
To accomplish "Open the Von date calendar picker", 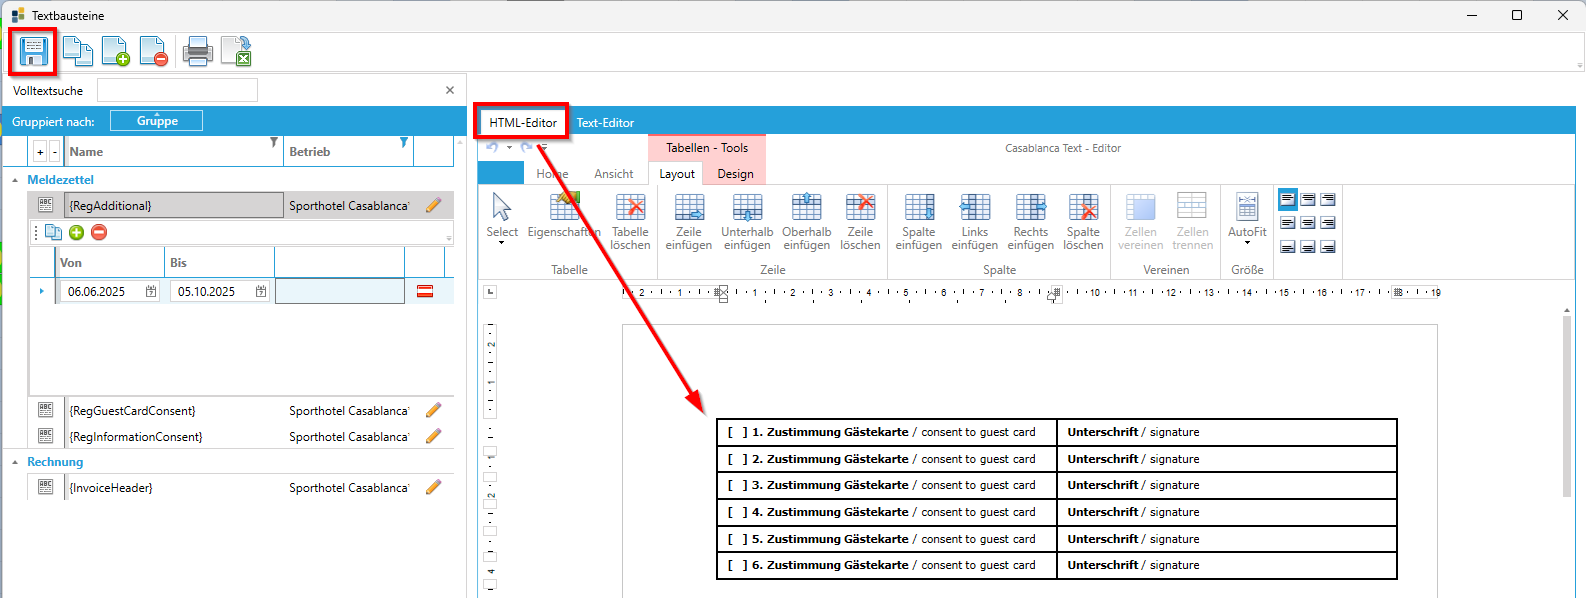I will click(x=151, y=291).
